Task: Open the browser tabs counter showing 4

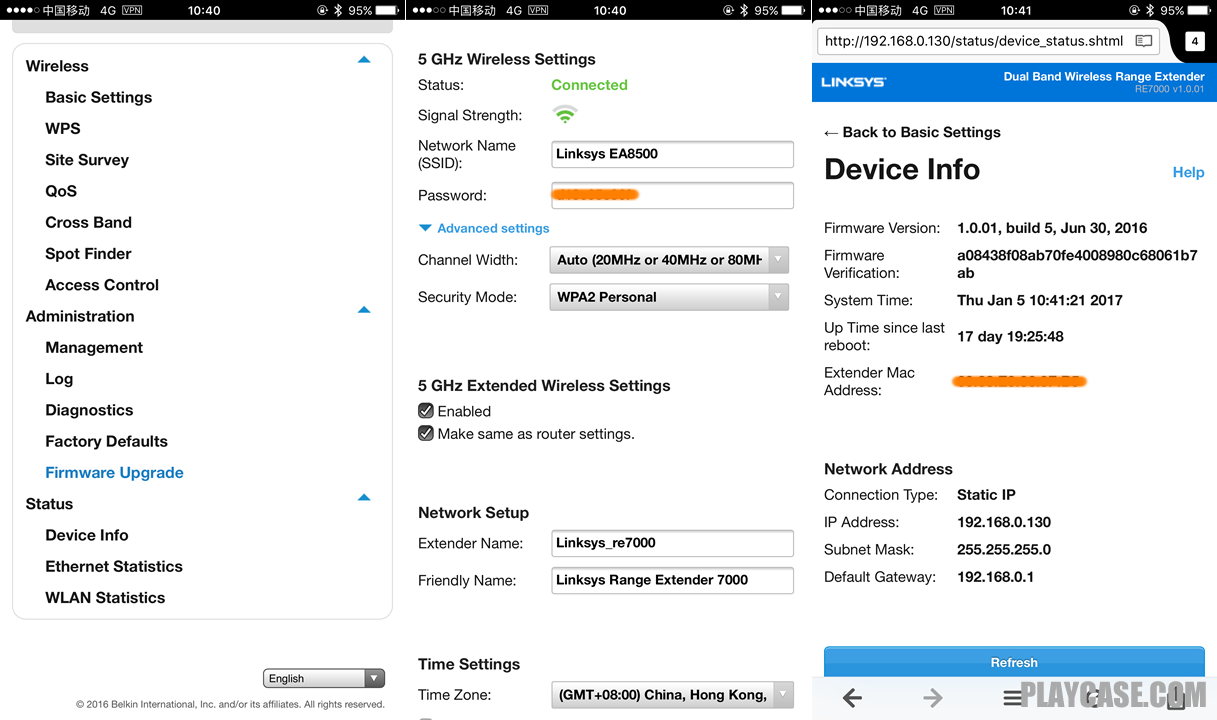Action: coord(1195,41)
